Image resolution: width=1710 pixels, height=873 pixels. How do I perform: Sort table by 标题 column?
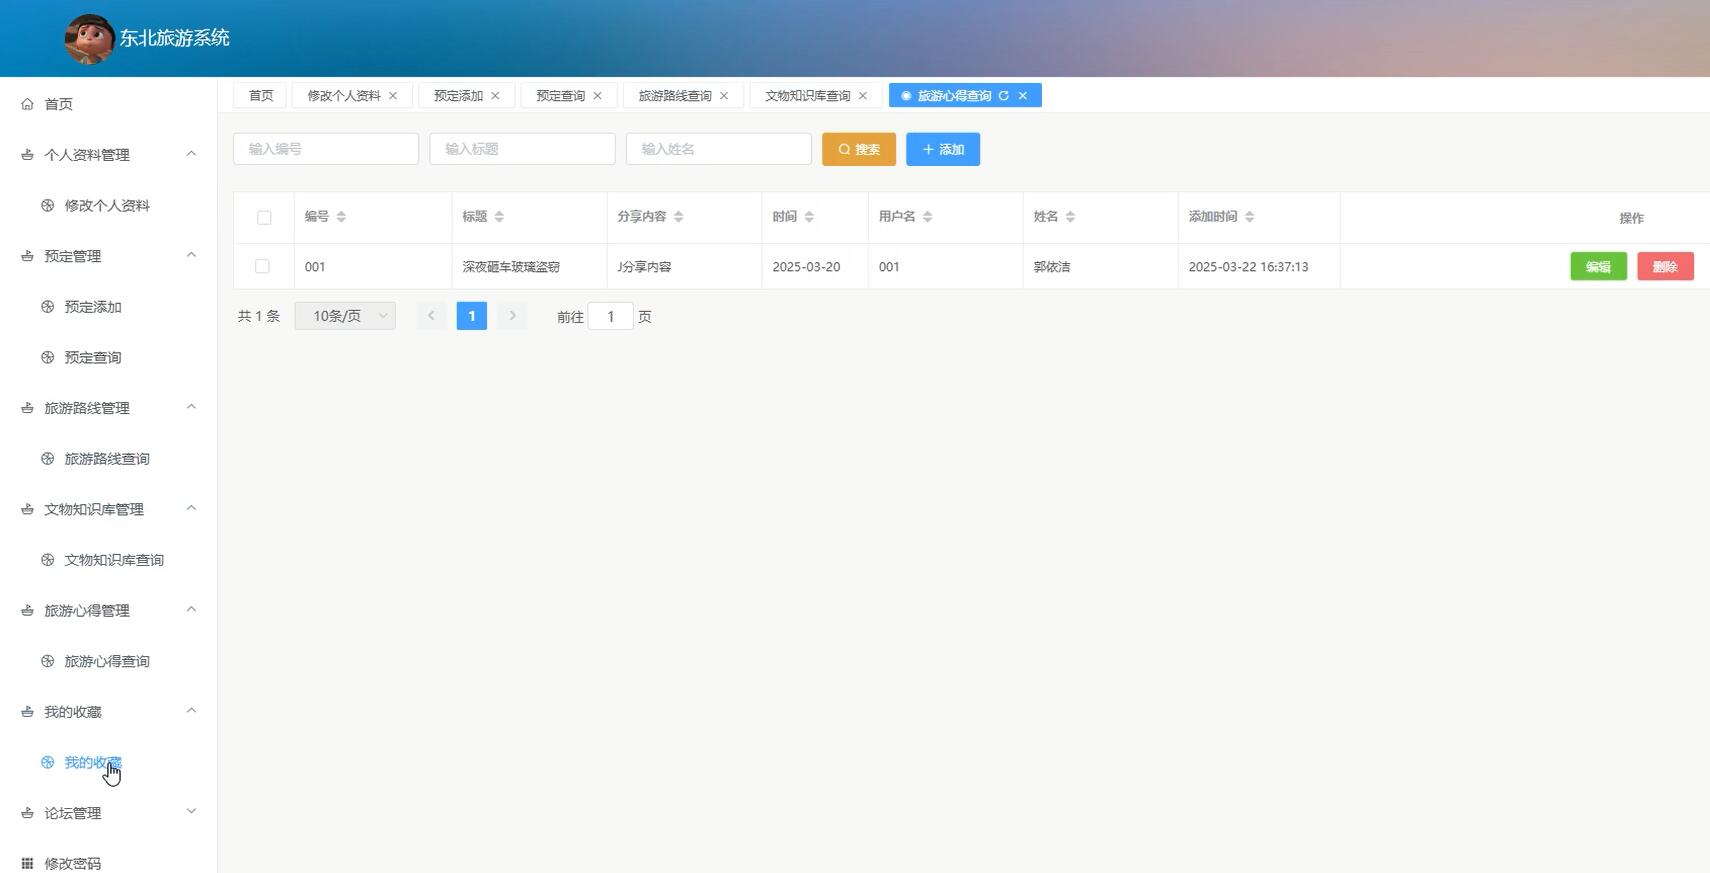click(x=499, y=217)
